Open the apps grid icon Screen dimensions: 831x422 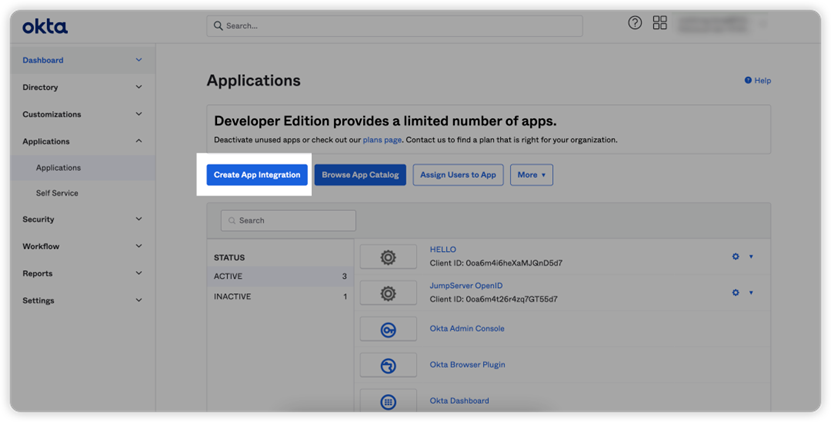pos(660,23)
